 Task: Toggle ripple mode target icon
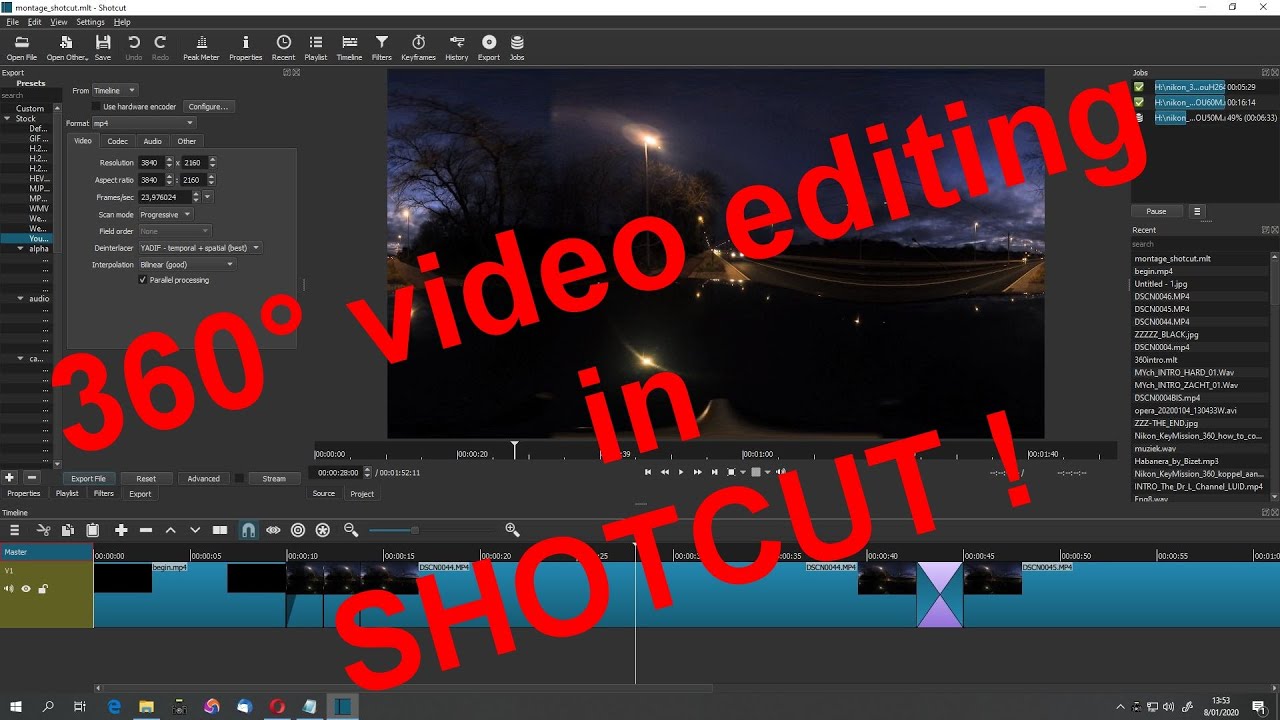[298, 530]
